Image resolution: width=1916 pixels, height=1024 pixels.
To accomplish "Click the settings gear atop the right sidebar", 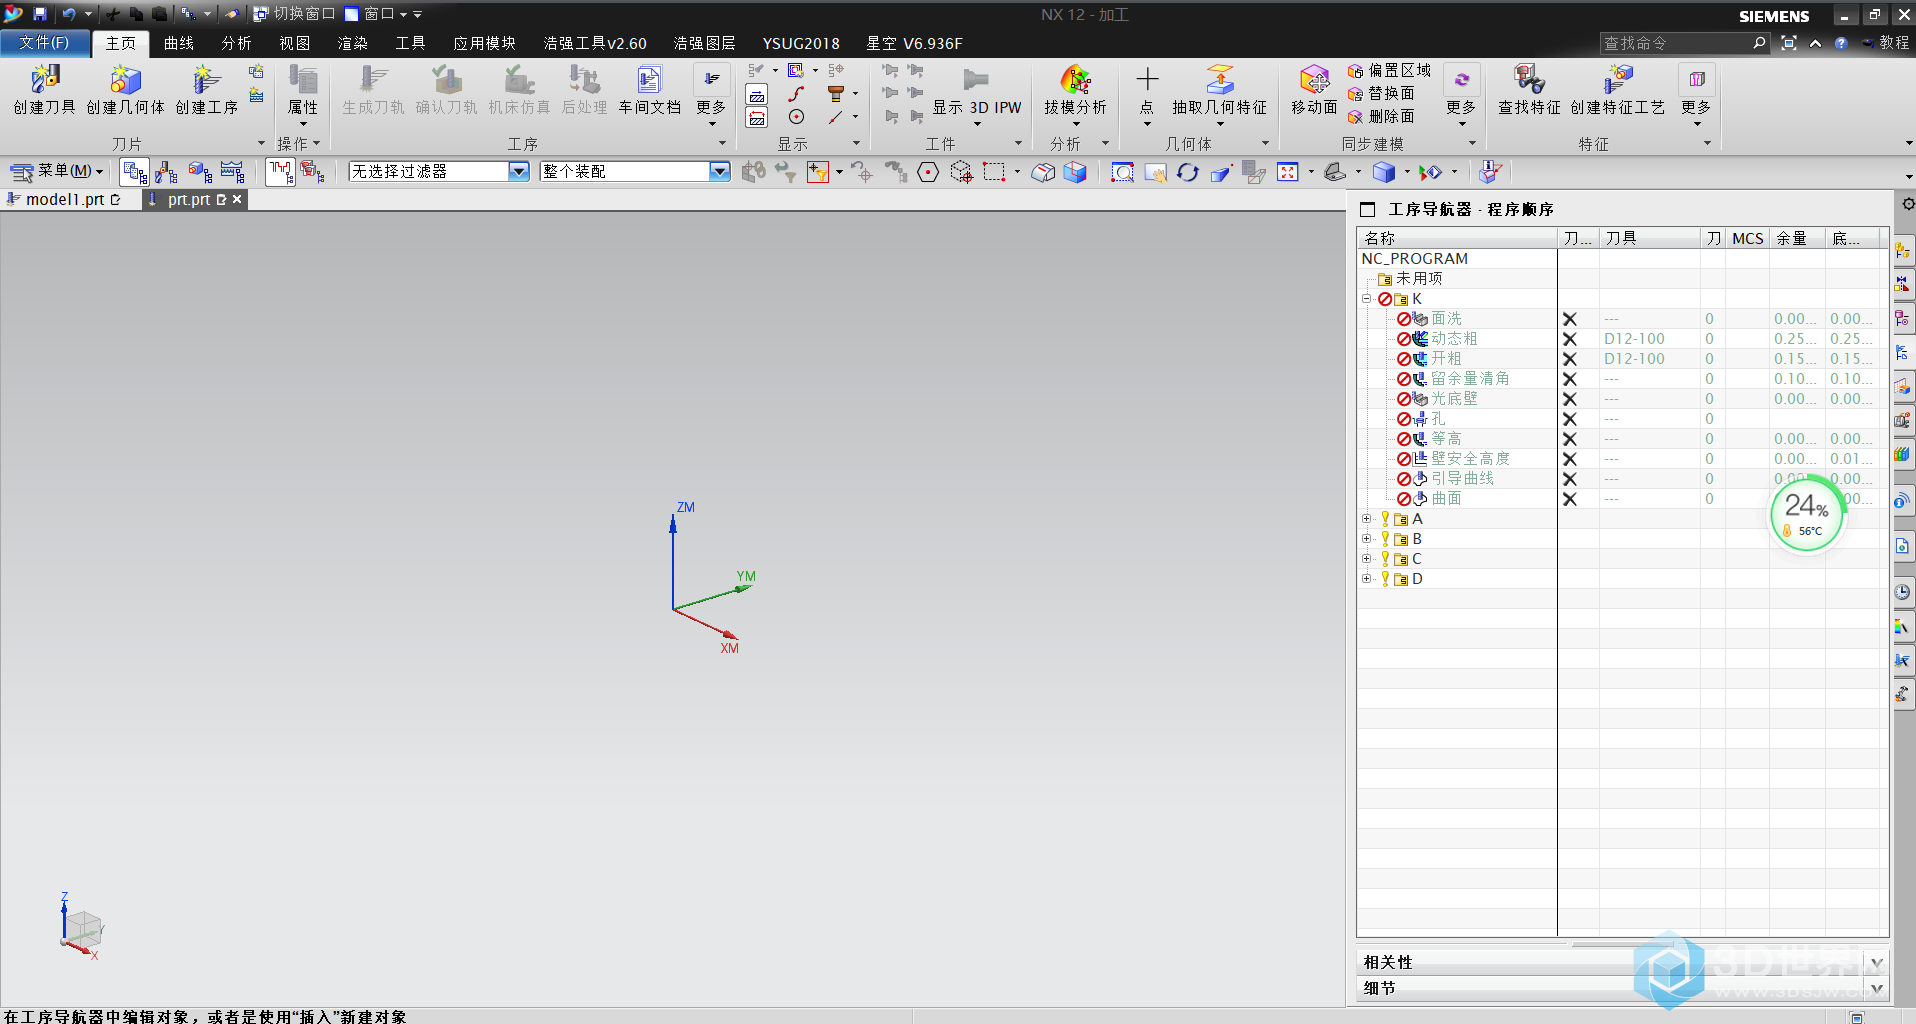I will pos(1908,204).
